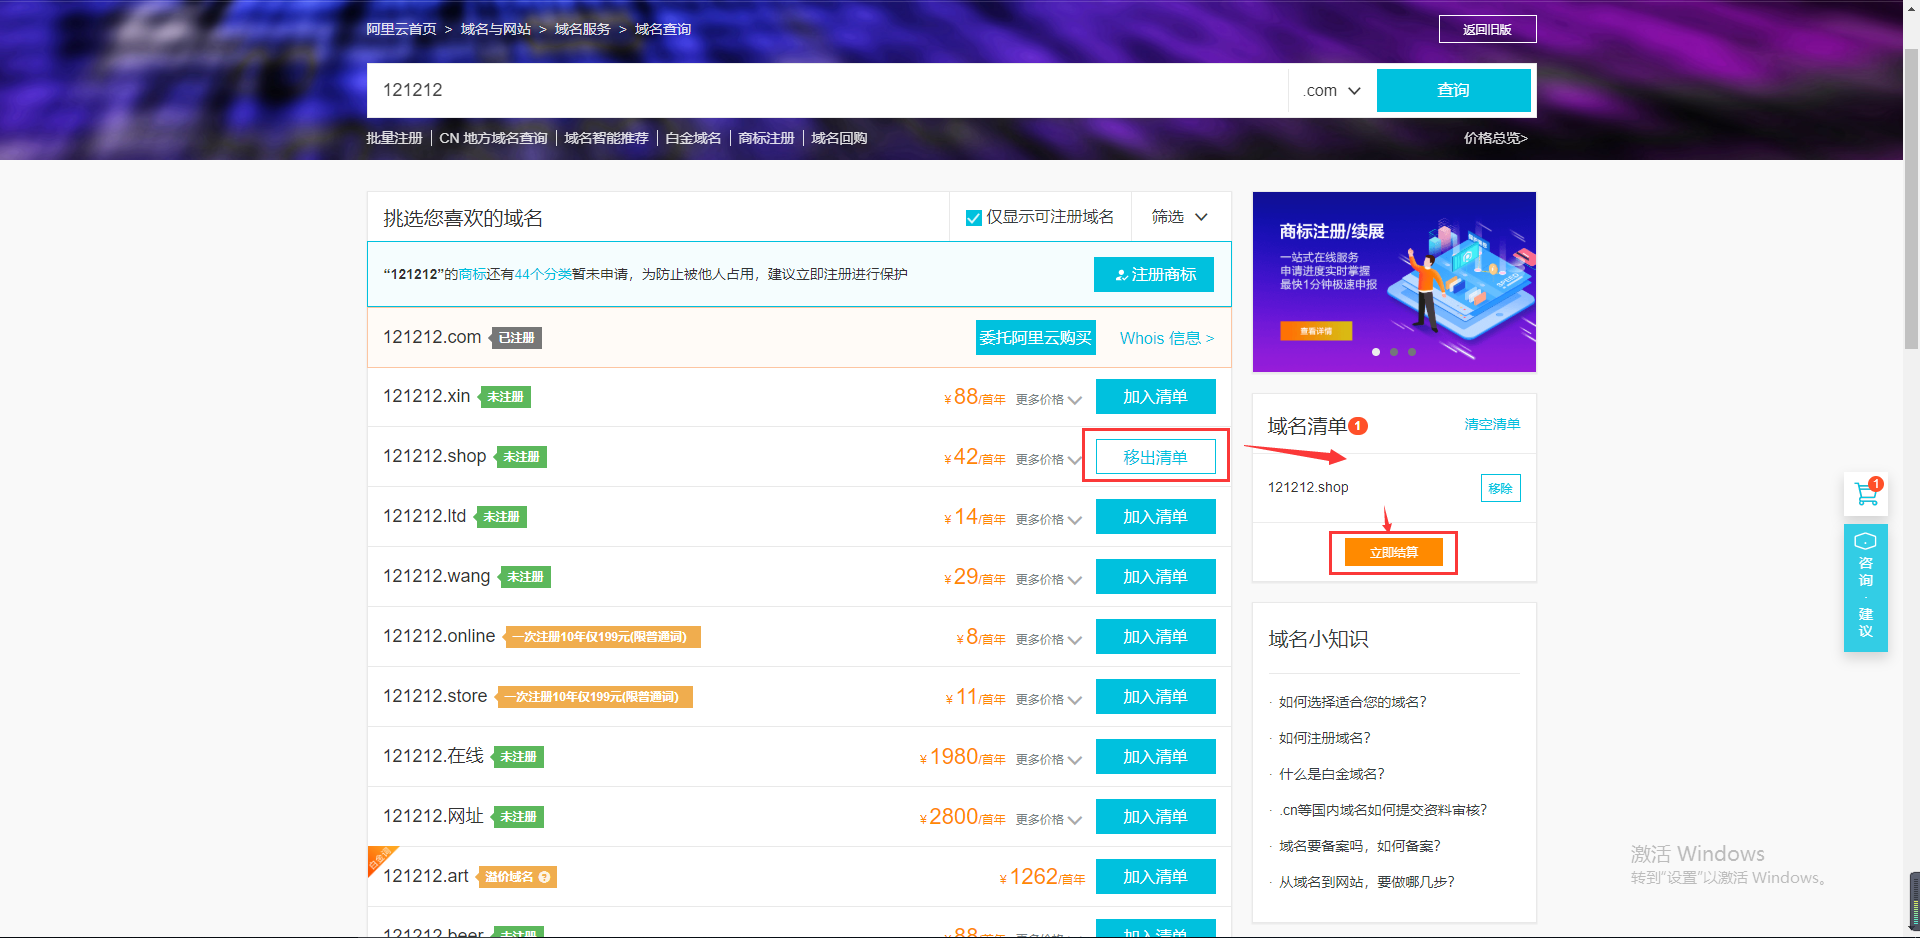Viewport: 1920px width, 938px height.
Task: Clear the domain list
Action: pyautogui.click(x=1491, y=424)
